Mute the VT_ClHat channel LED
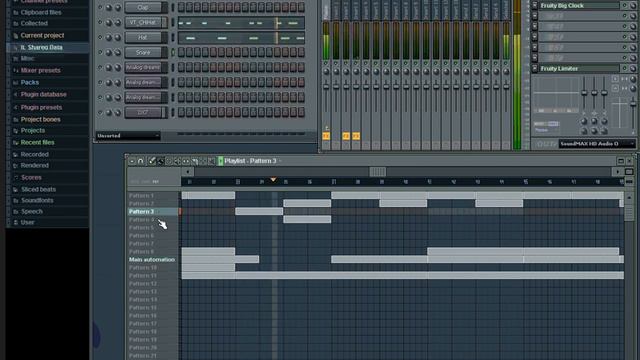Image resolution: width=640 pixels, height=360 pixels. pyautogui.click(x=100, y=22)
